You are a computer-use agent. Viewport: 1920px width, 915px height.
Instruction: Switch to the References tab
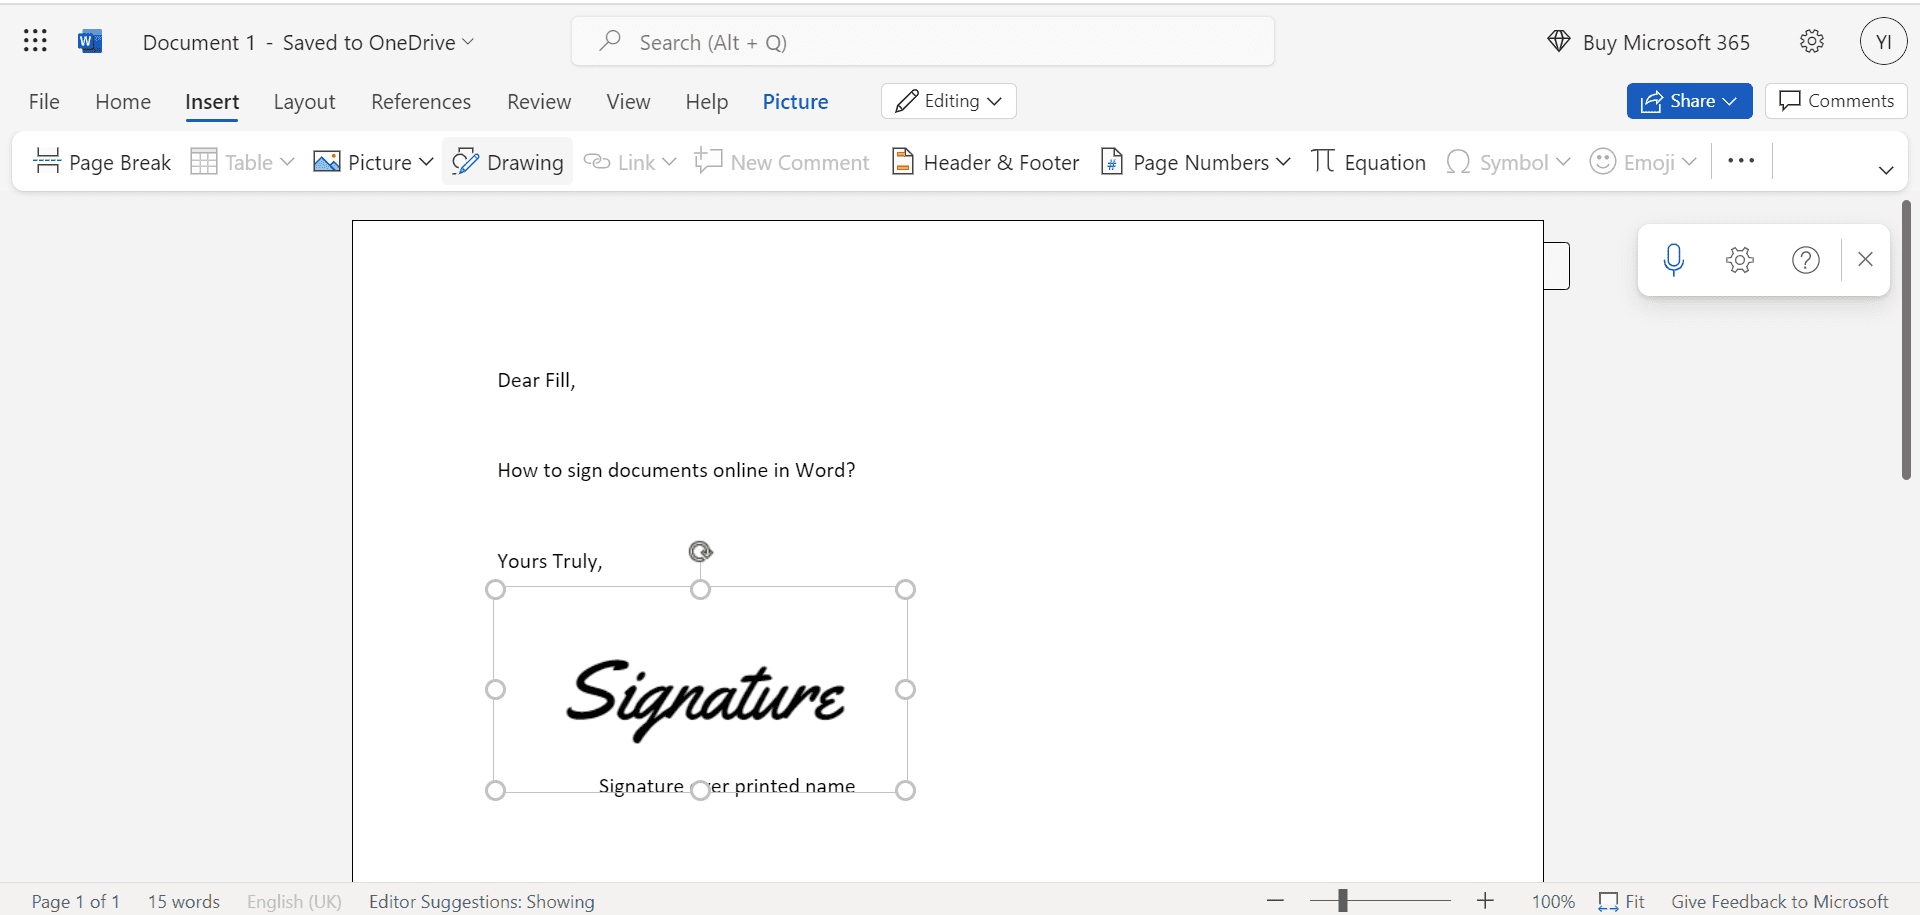coord(420,101)
